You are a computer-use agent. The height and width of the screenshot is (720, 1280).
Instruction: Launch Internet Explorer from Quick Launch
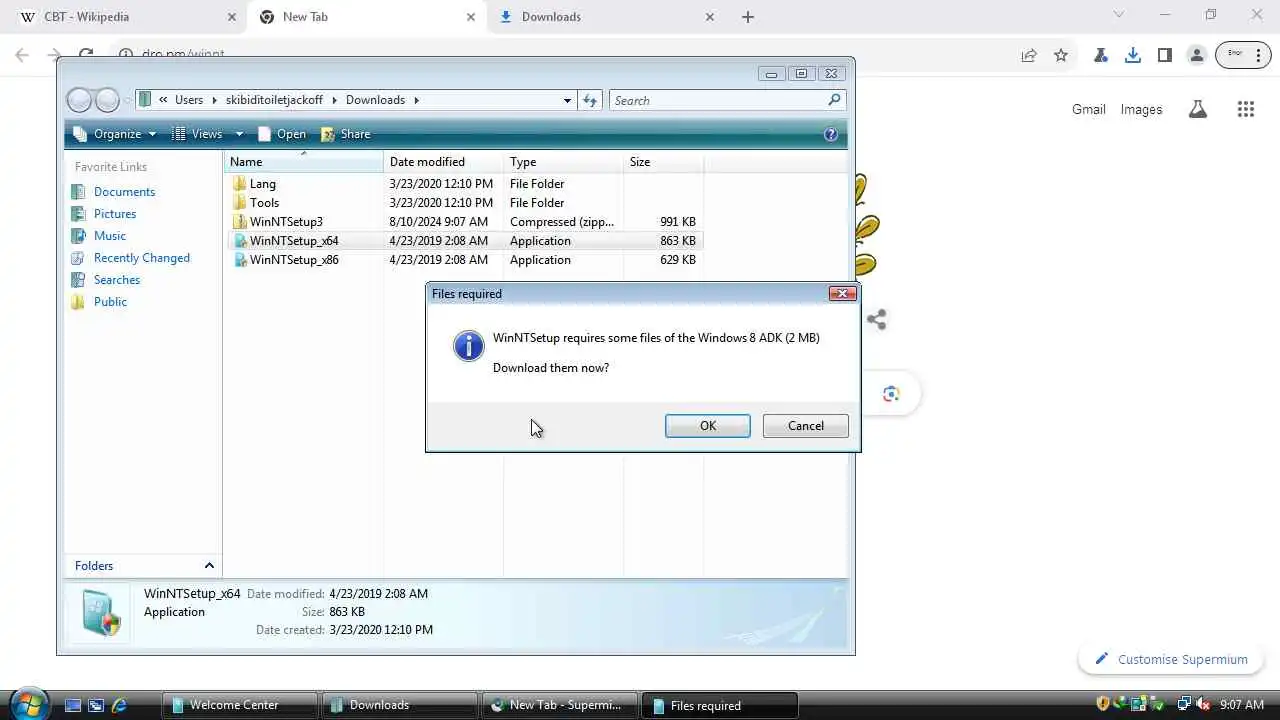pyautogui.click(x=119, y=705)
